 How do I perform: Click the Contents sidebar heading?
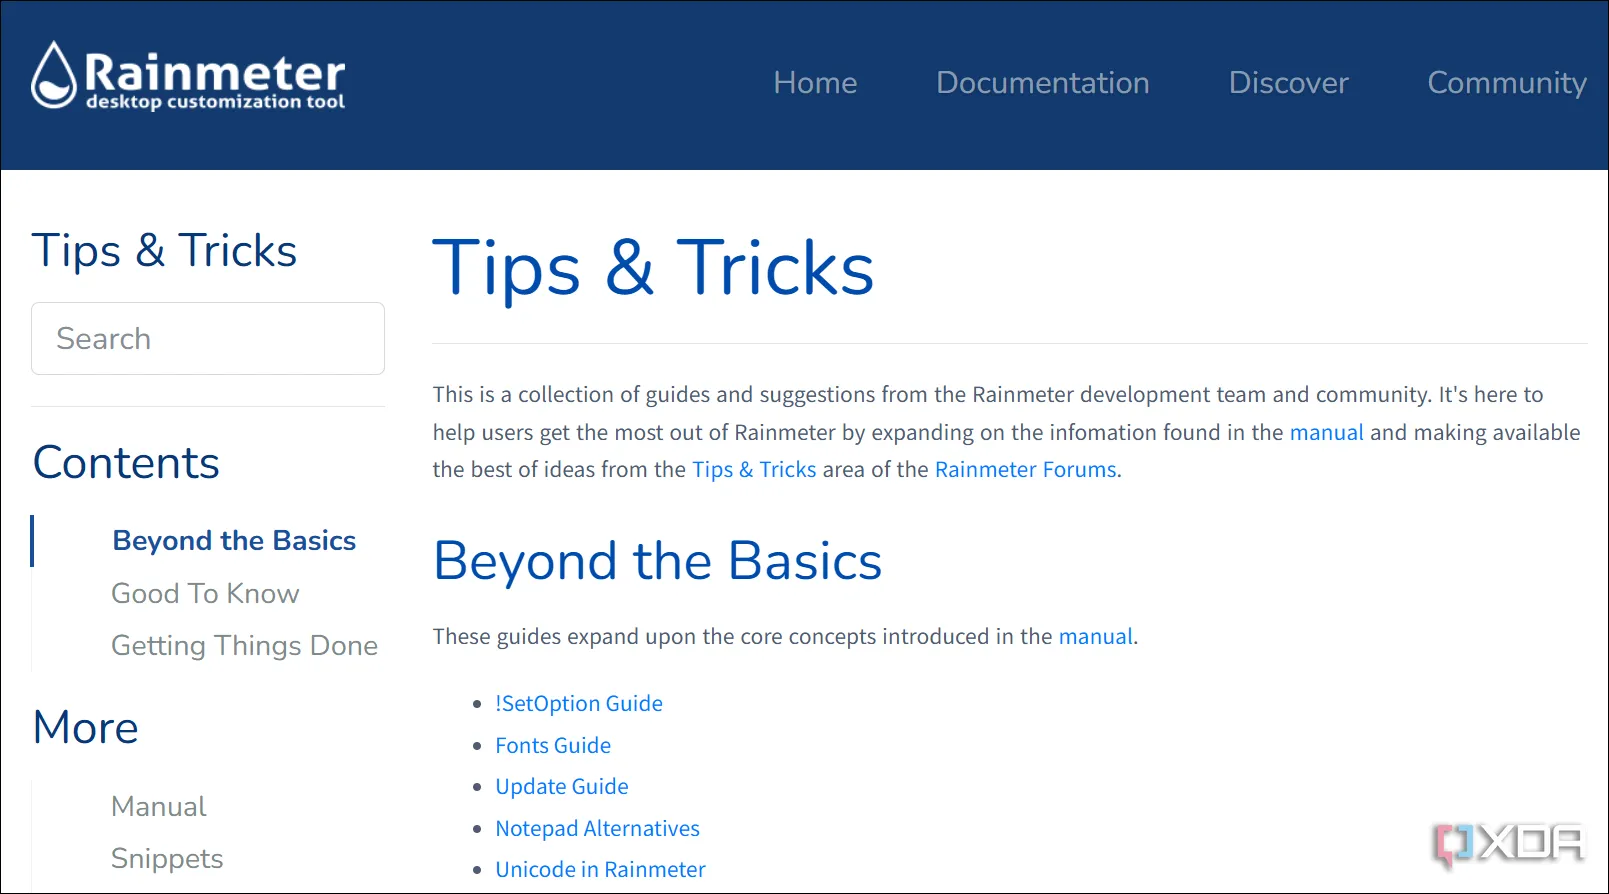(126, 463)
